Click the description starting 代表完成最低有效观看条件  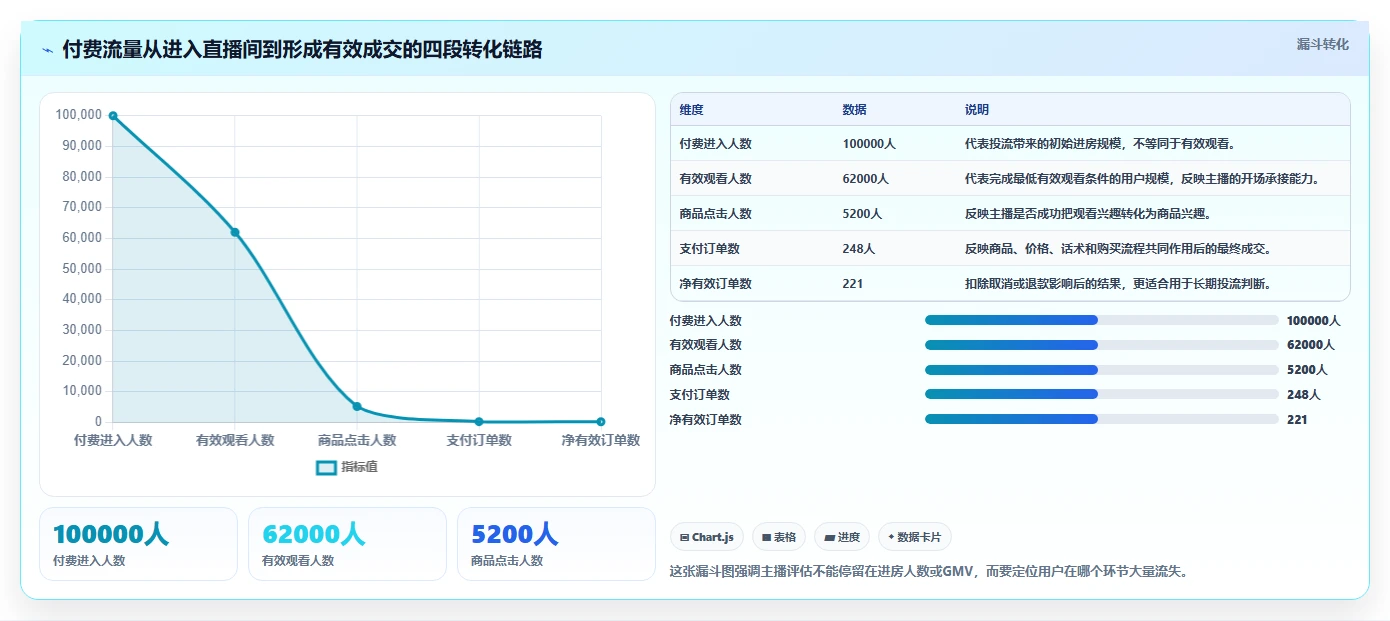tap(1143, 179)
